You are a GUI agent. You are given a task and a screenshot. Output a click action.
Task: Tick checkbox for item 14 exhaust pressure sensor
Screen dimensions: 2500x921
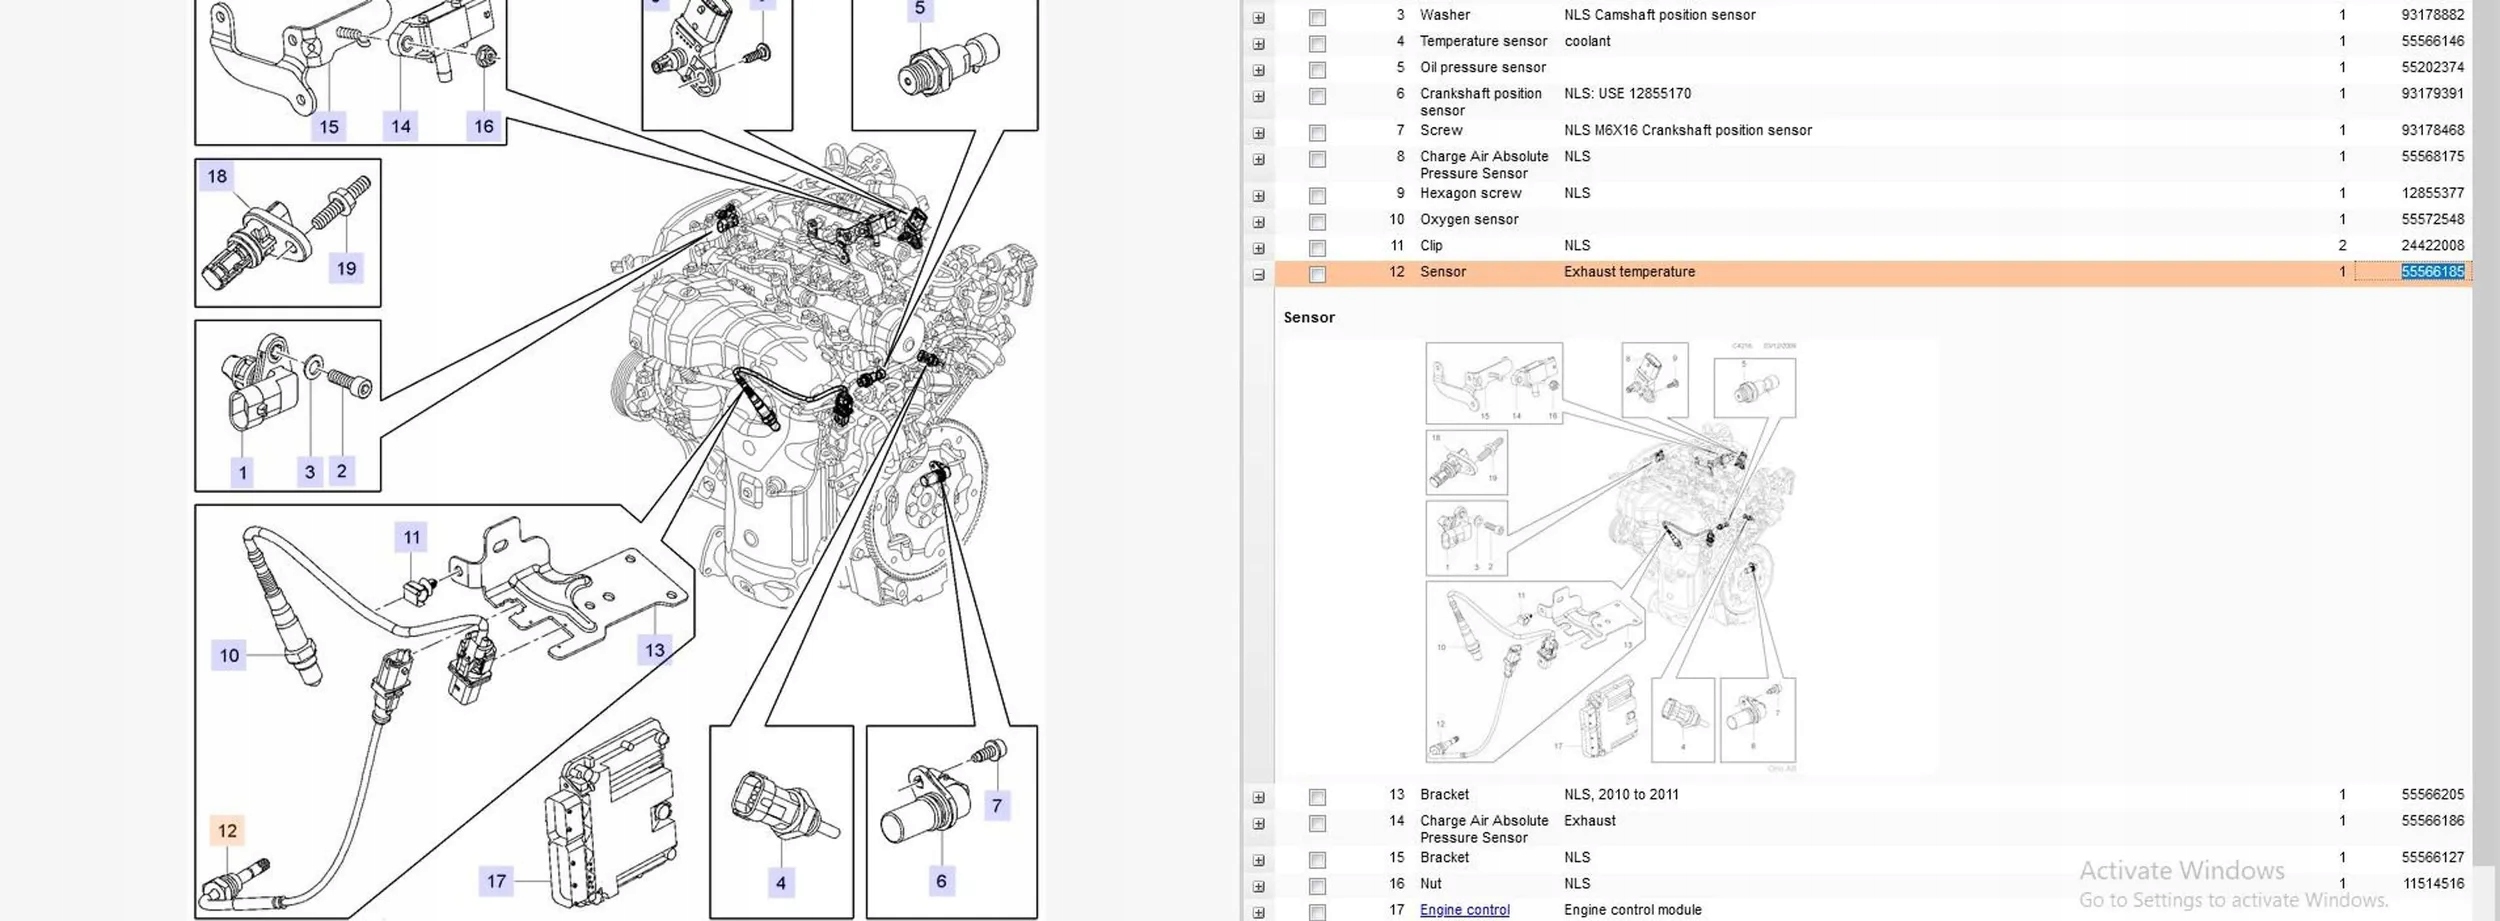coord(1317,824)
